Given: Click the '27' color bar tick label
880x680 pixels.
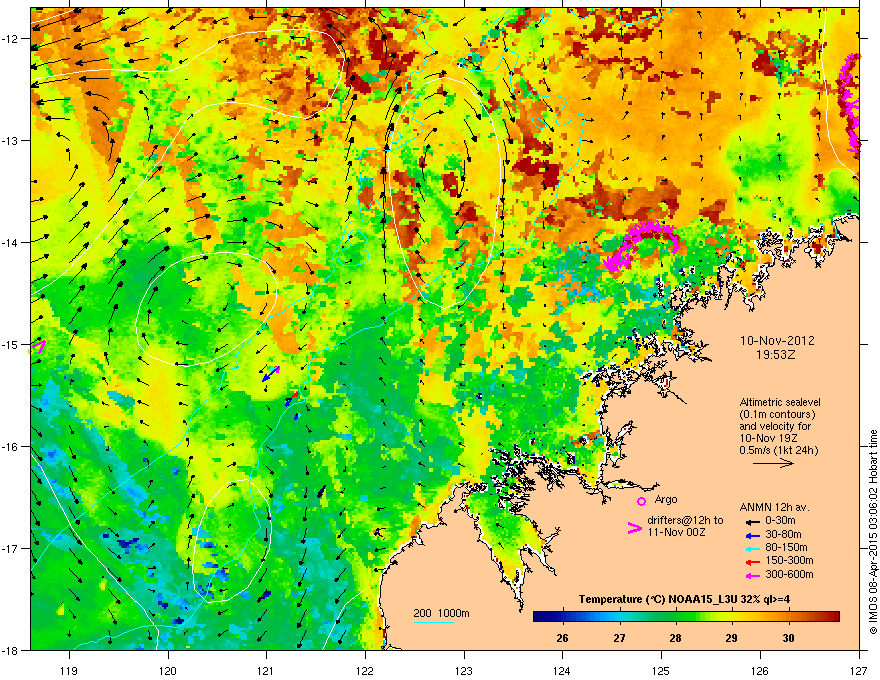Looking at the screenshot, I should click(619, 638).
